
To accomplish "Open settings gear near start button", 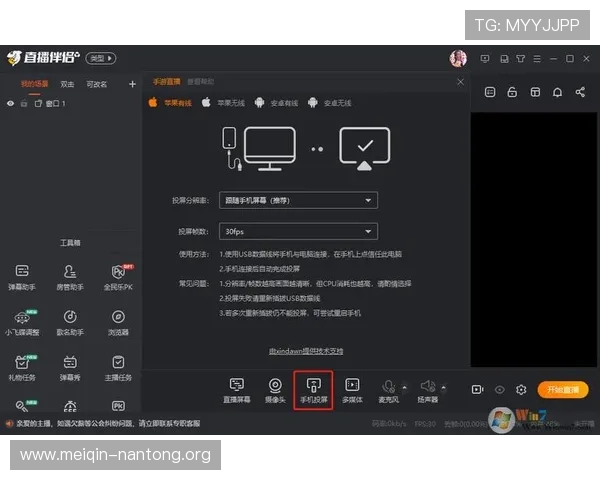I will pyautogui.click(x=521, y=390).
